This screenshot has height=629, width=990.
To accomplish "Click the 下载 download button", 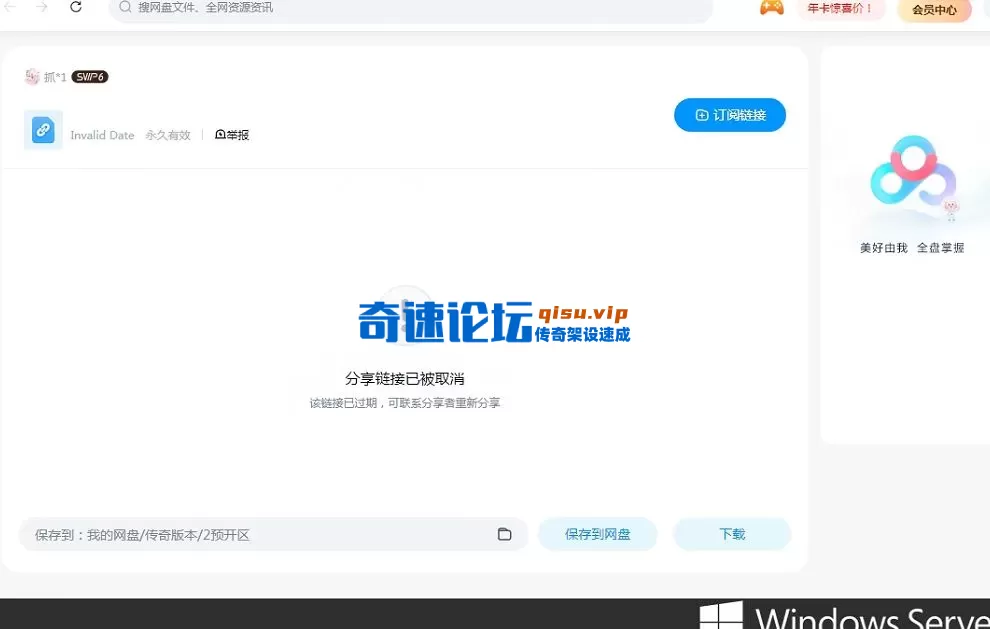I will 732,534.
